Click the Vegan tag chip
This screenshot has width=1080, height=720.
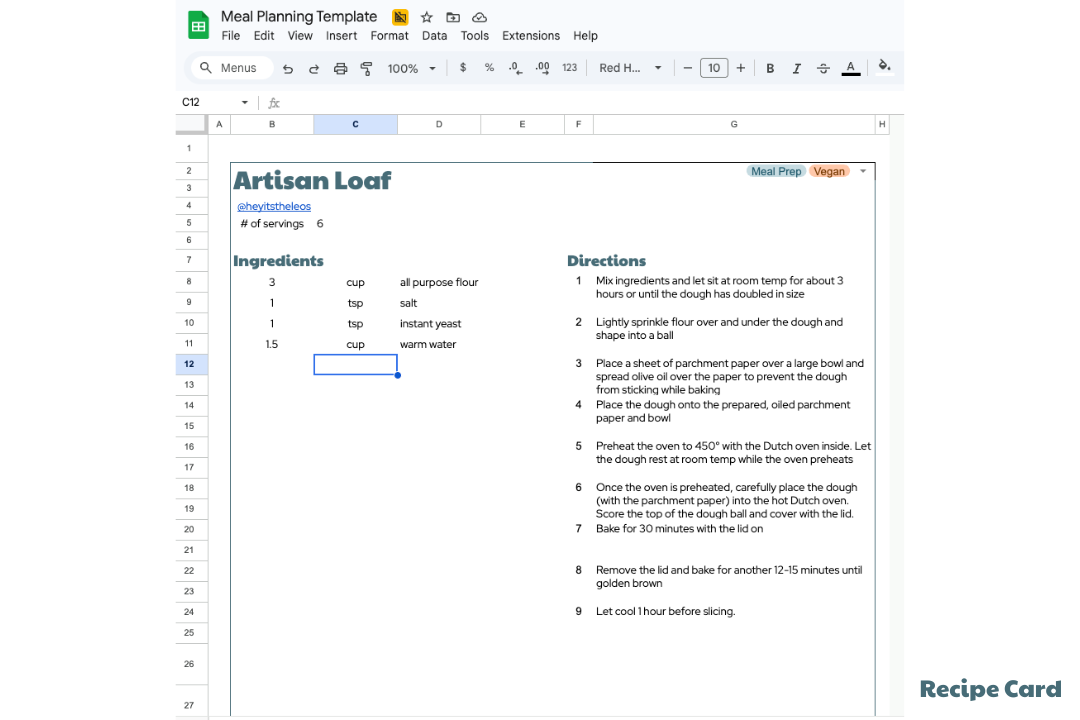click(x=829, y=171)
